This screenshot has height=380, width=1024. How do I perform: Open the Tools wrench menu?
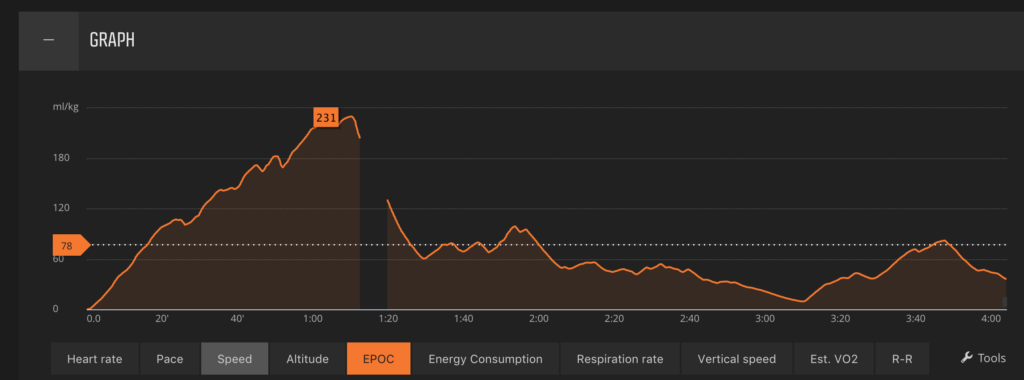(984, 358)
